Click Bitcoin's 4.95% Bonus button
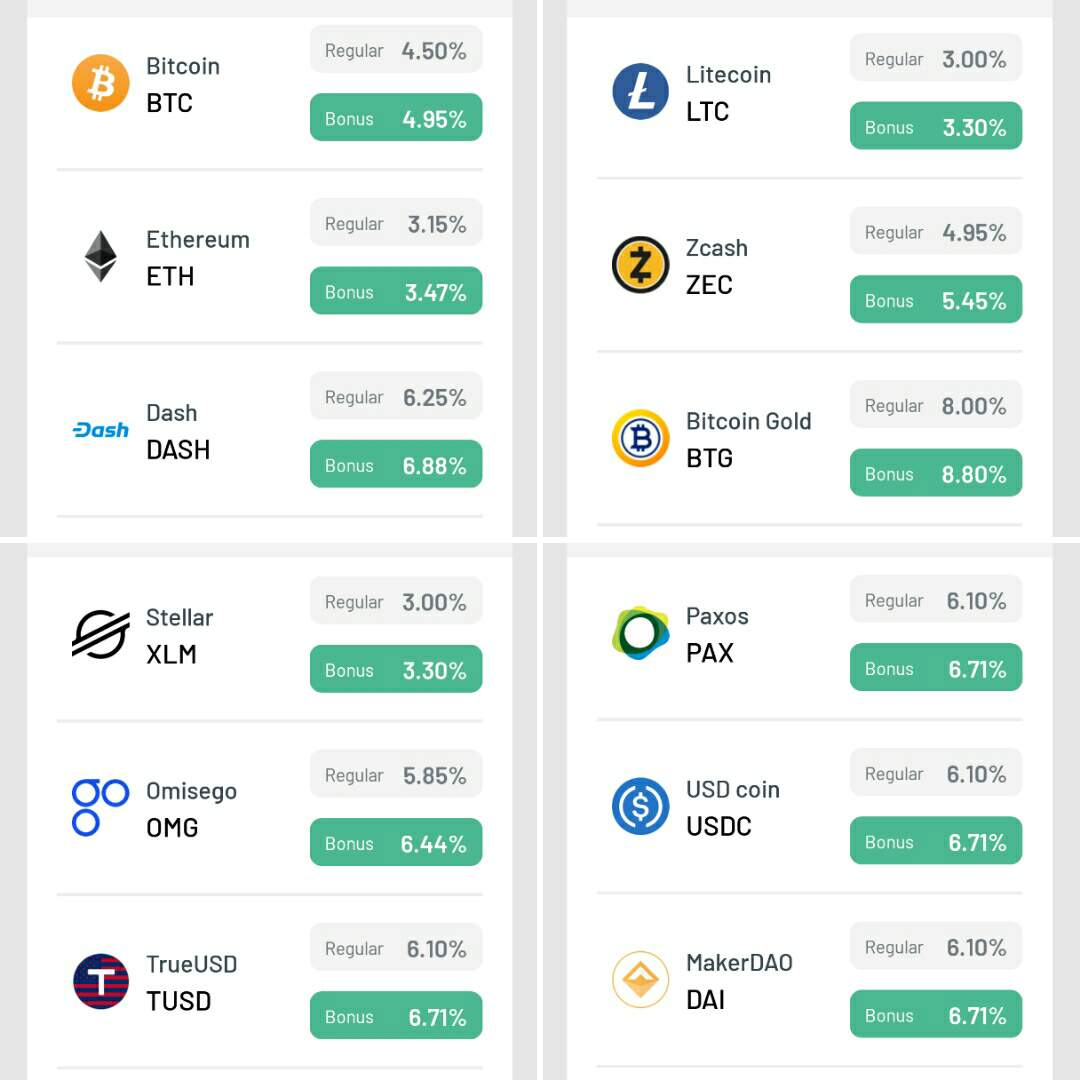1080x1080 pixels. [x=396, y=118]
